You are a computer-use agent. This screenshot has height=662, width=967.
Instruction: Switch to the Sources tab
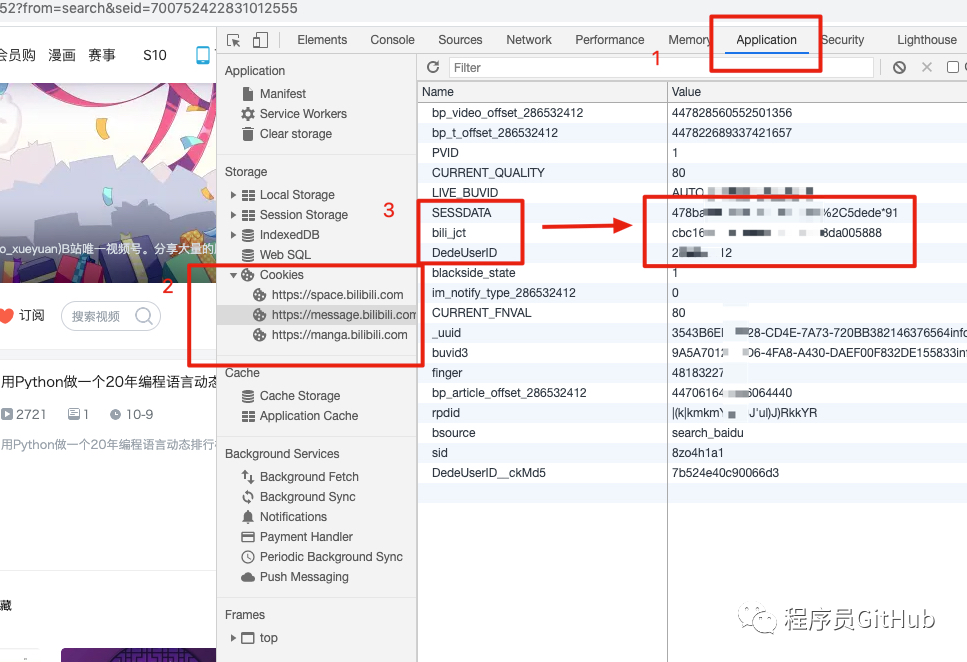[x=460, y=40]
